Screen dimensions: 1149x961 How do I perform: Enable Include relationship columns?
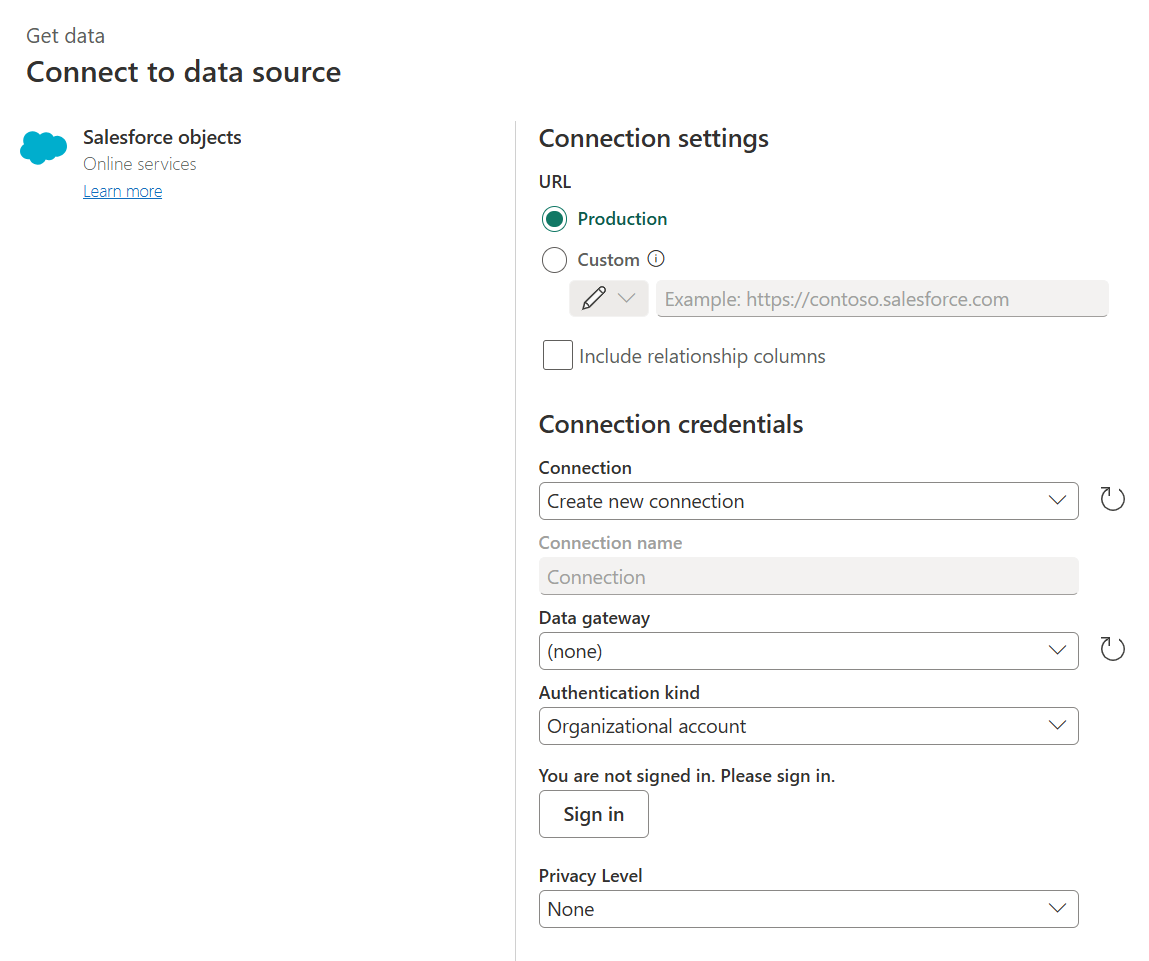557,355
